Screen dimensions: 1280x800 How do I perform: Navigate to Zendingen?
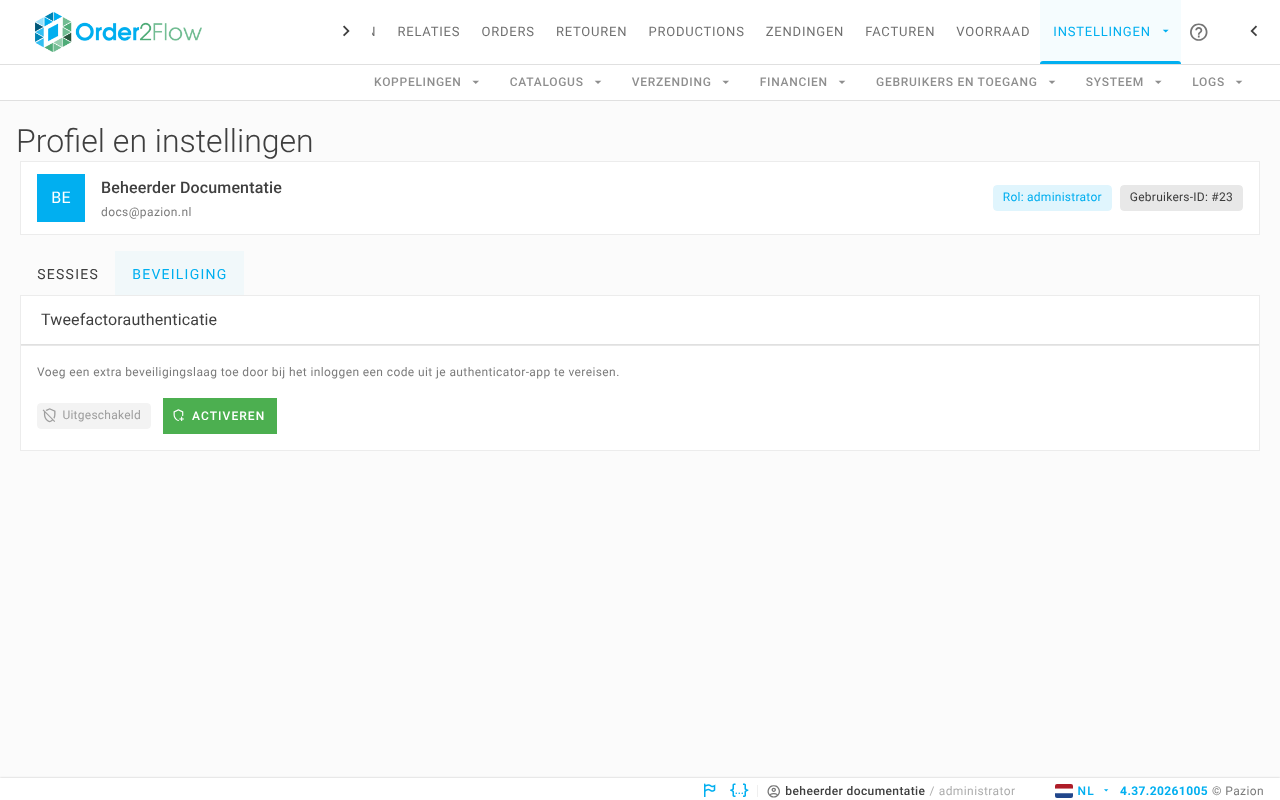804,32
